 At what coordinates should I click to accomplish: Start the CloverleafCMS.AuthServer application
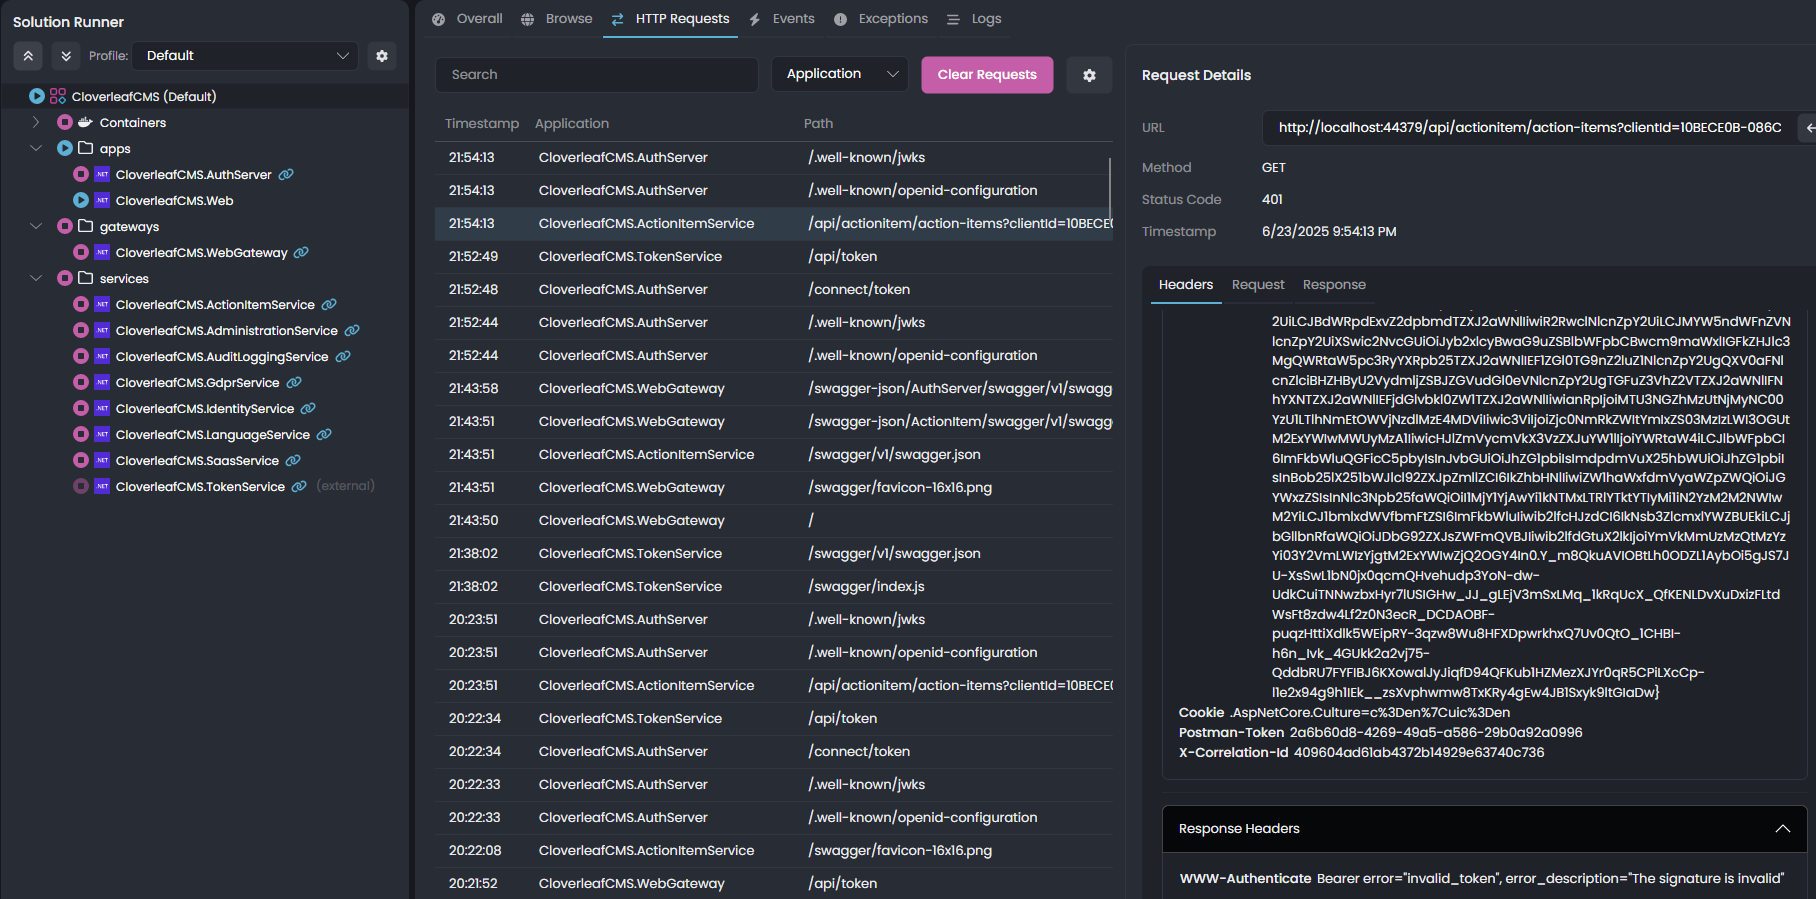pos(81,175)
